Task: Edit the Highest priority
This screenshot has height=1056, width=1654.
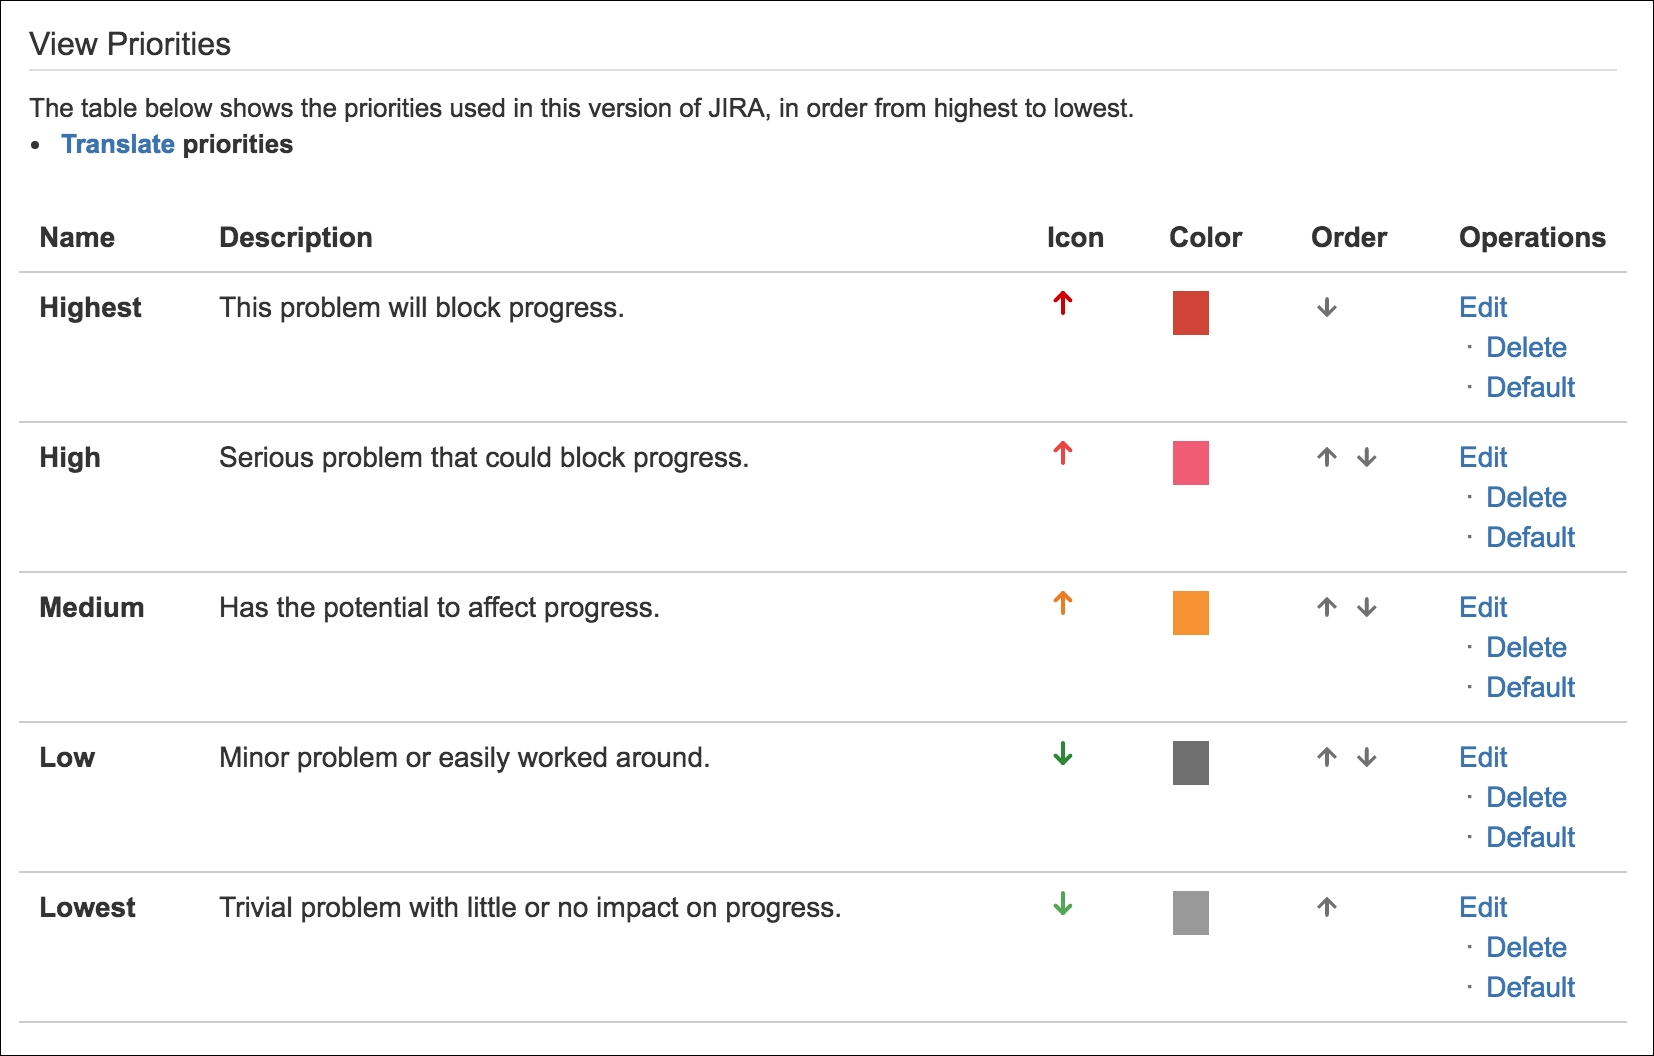Action: (1483, 307)
